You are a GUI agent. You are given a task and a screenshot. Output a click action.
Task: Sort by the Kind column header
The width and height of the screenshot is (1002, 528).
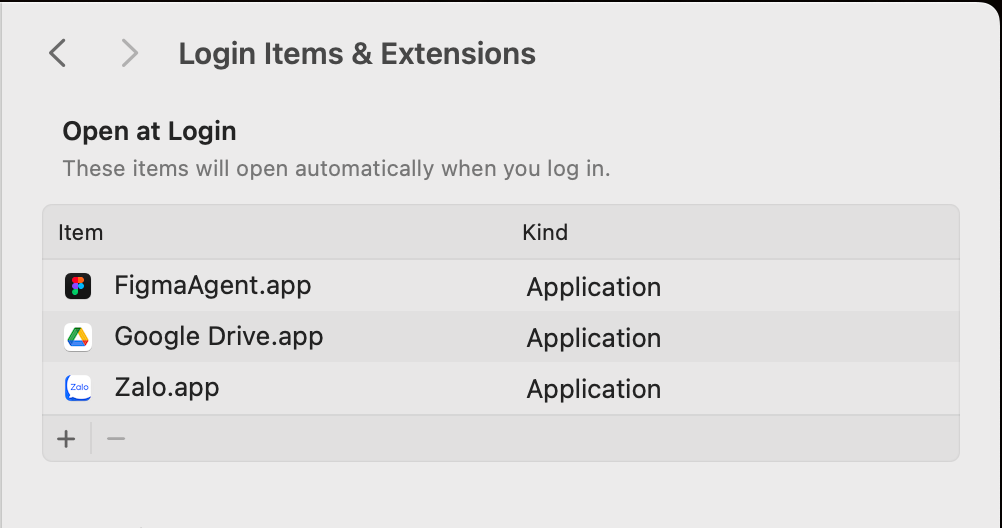coord(545,233)
